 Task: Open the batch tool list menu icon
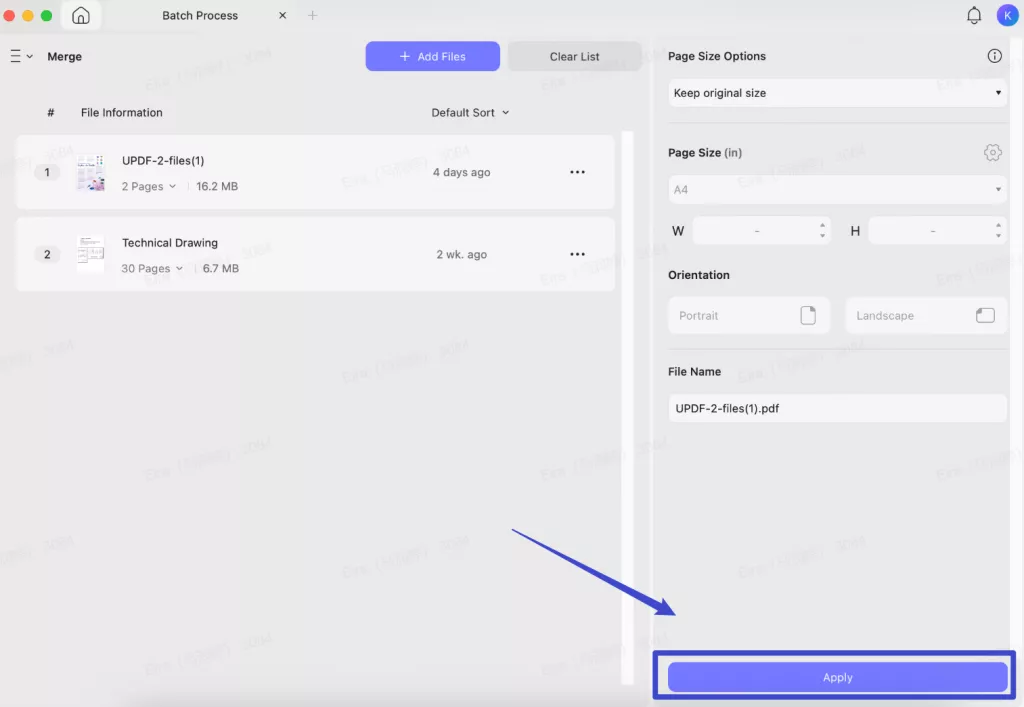click(x=21, y=56)
